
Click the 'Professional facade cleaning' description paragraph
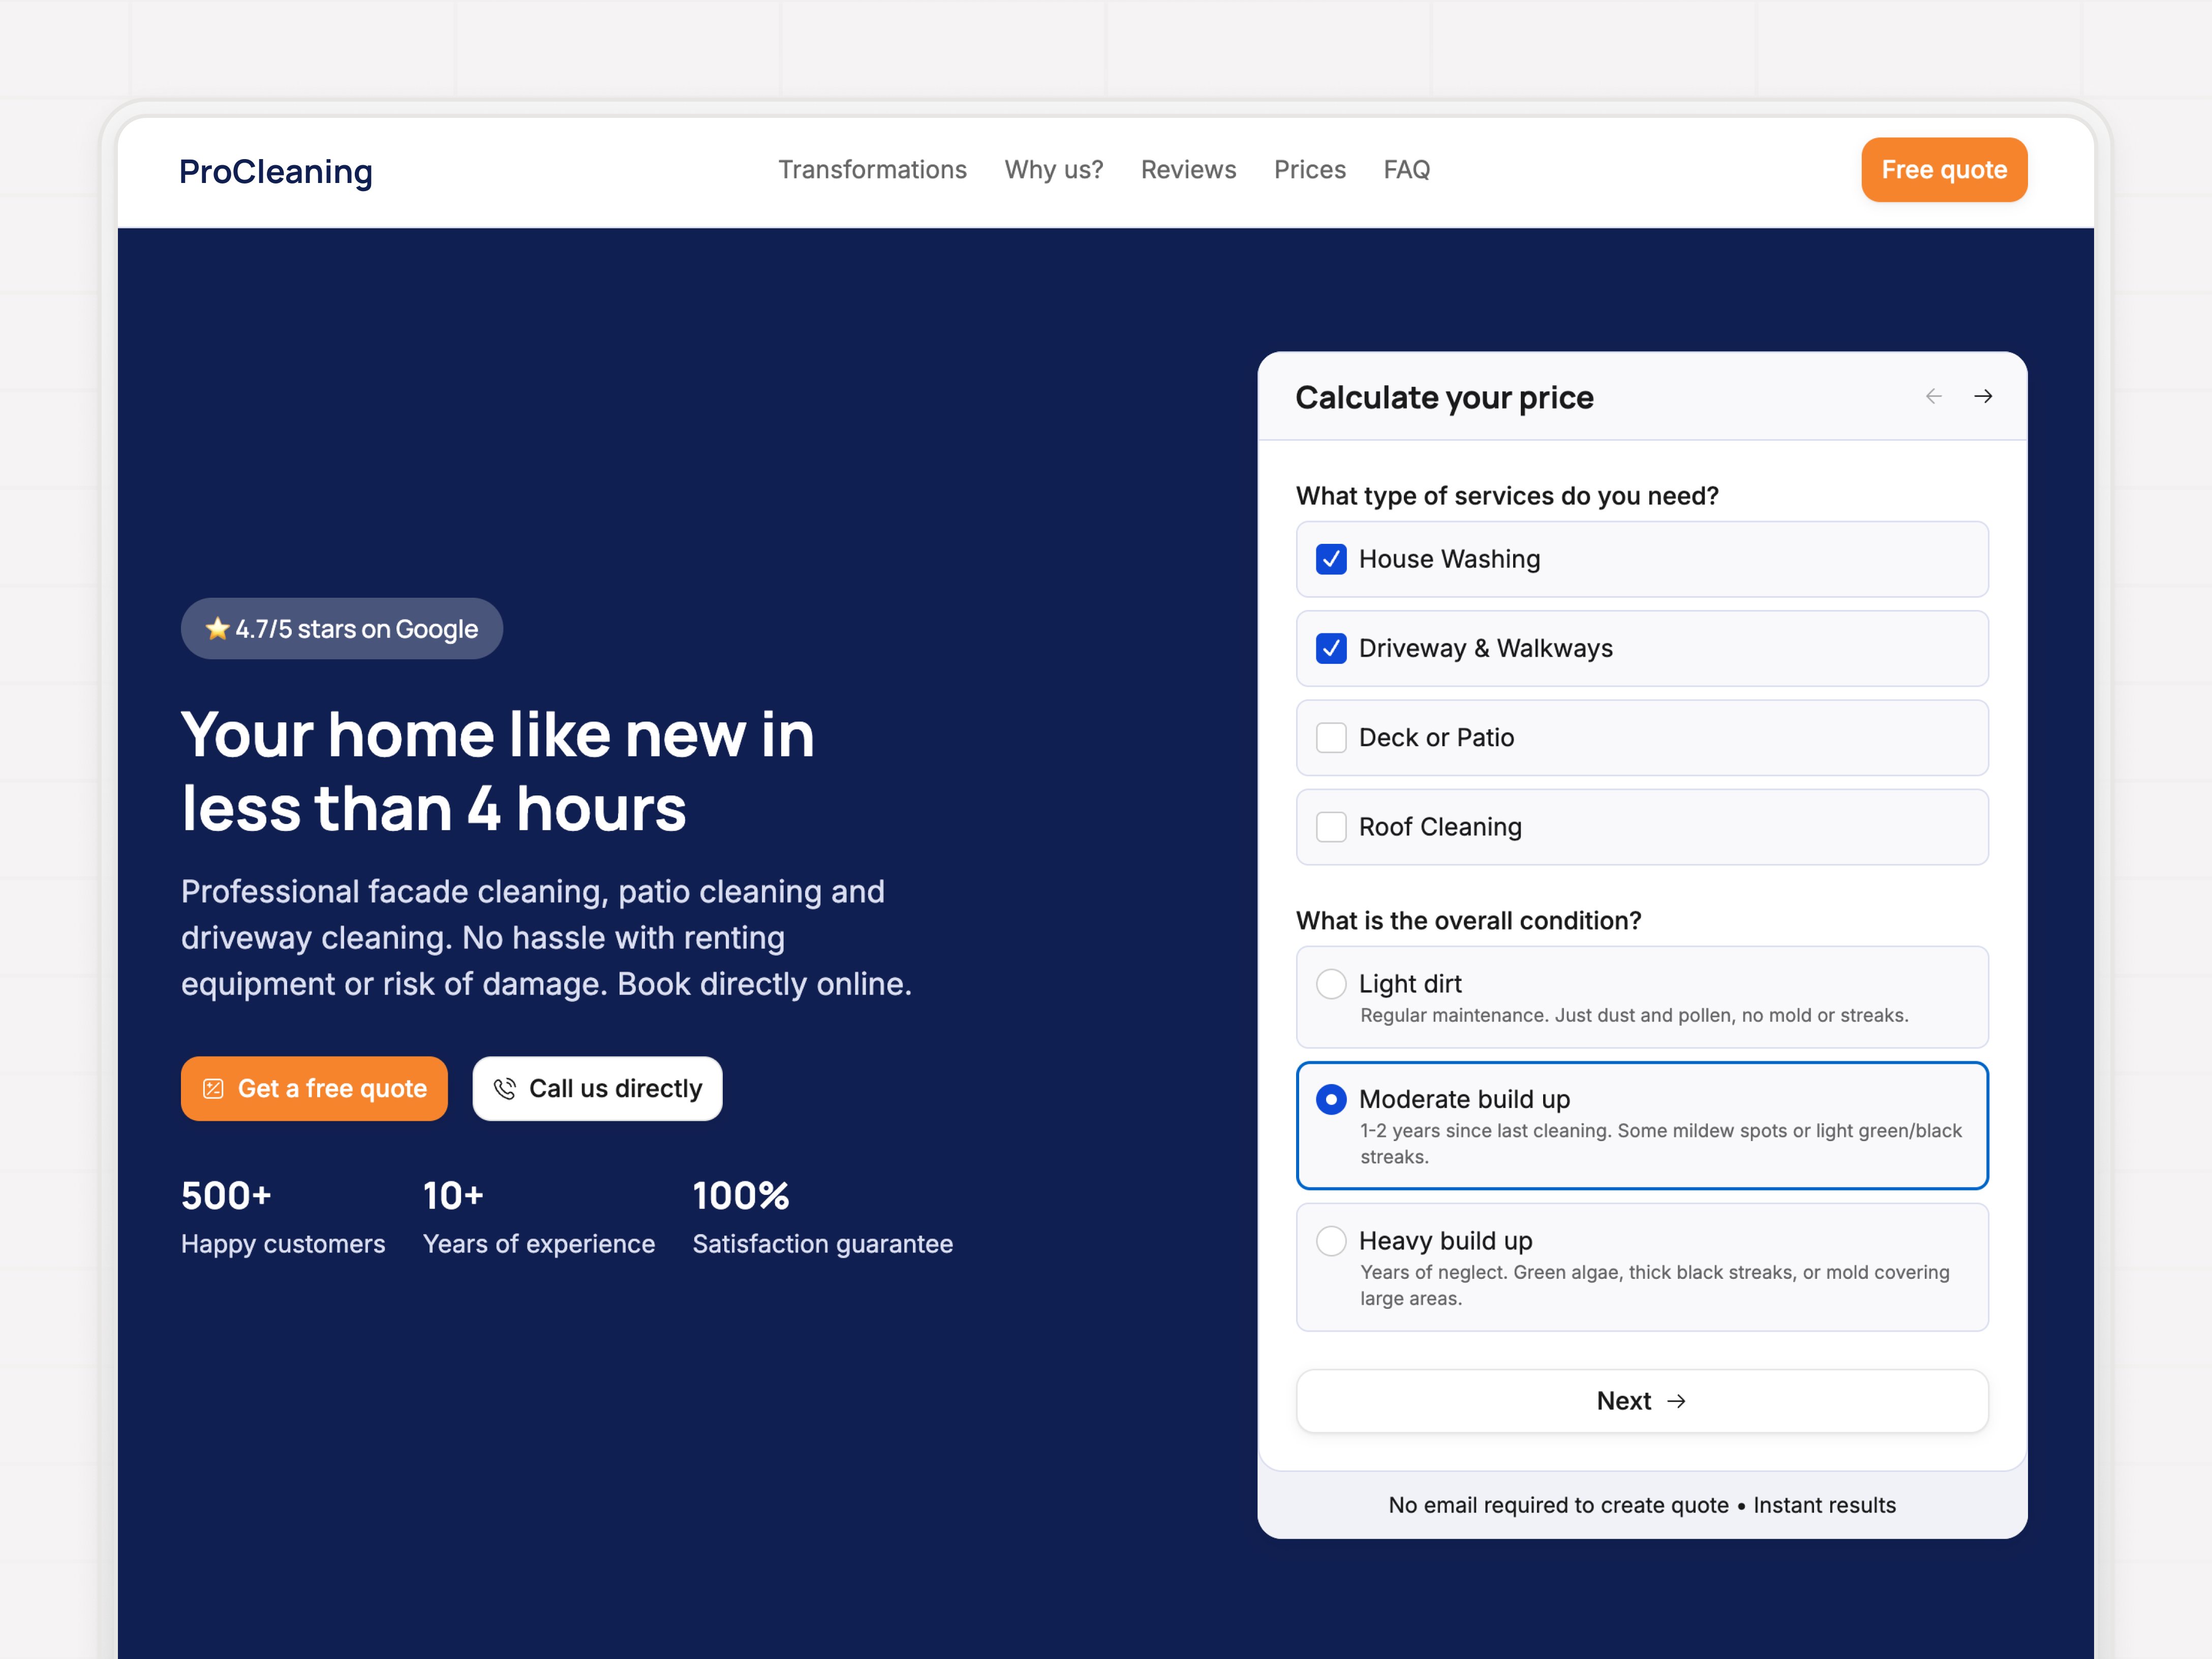click(x=546, y=938)
